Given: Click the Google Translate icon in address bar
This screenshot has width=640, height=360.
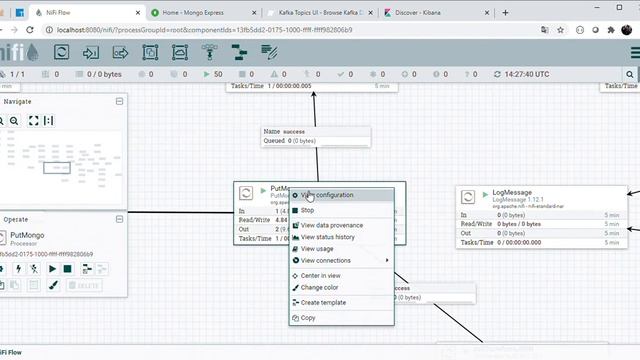Looking at the screenshot, I should (544, 30).
